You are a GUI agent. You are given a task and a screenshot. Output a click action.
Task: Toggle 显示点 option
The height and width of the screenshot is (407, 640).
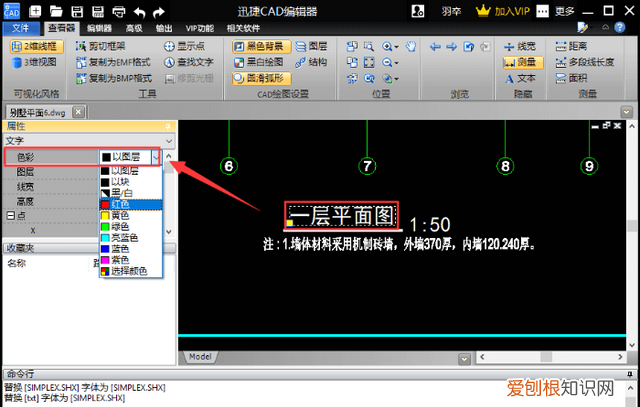(x=184, y=47)
